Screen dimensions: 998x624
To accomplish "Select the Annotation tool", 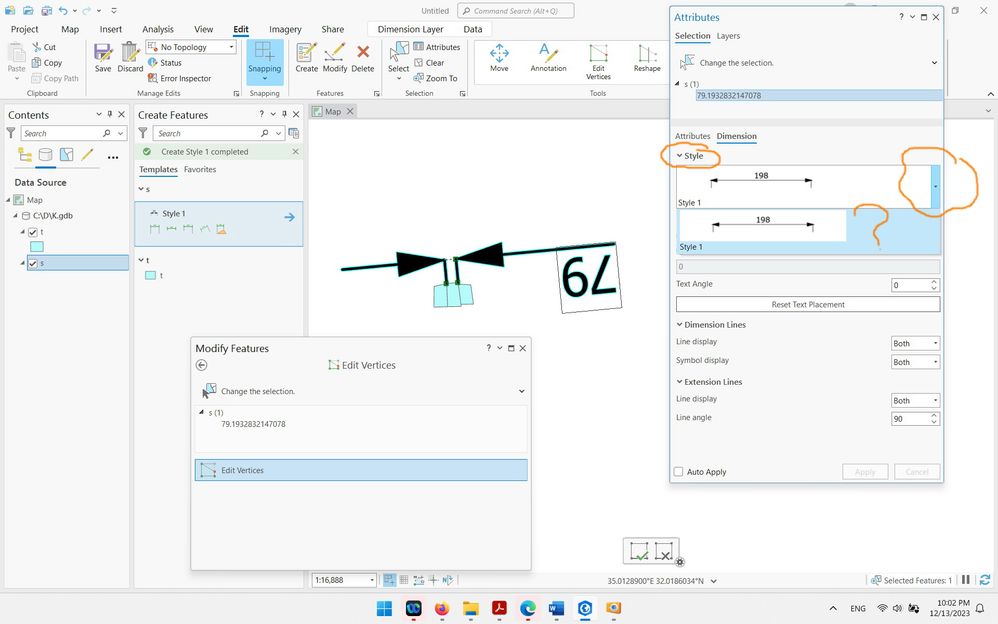I will (548, 57).
